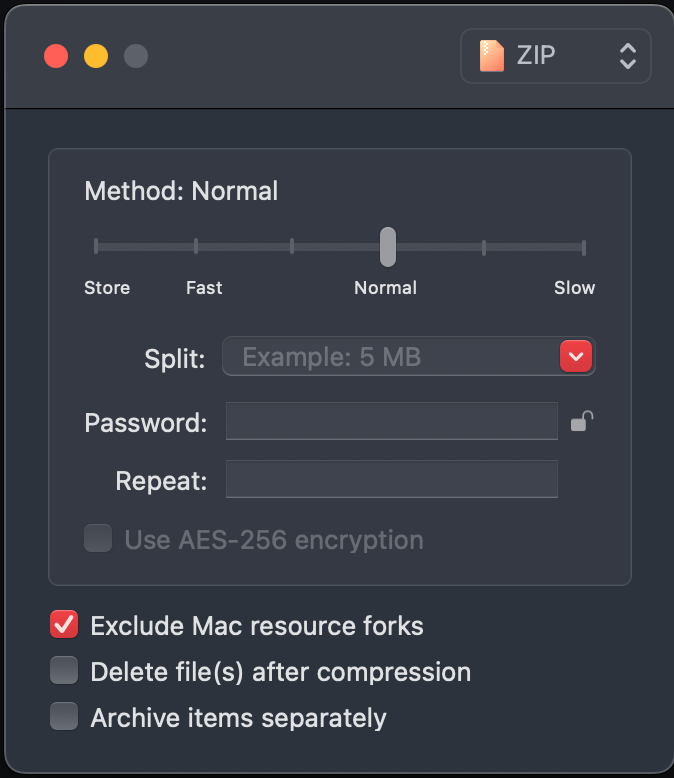Image resolution: width=674 pixels, height=778 pixels.
Task: Click the Method: Normal label
Action: [181, 191]
